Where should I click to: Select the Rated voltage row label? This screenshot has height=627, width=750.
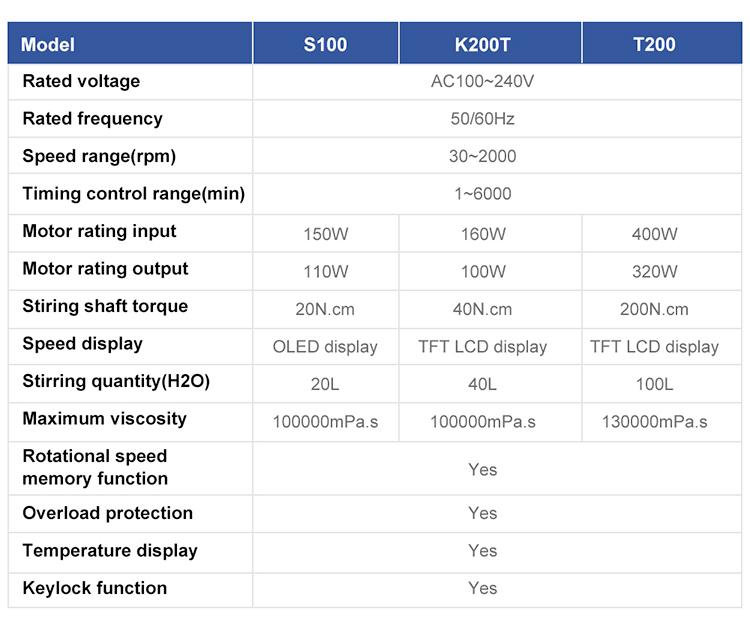tap(81, 81)
